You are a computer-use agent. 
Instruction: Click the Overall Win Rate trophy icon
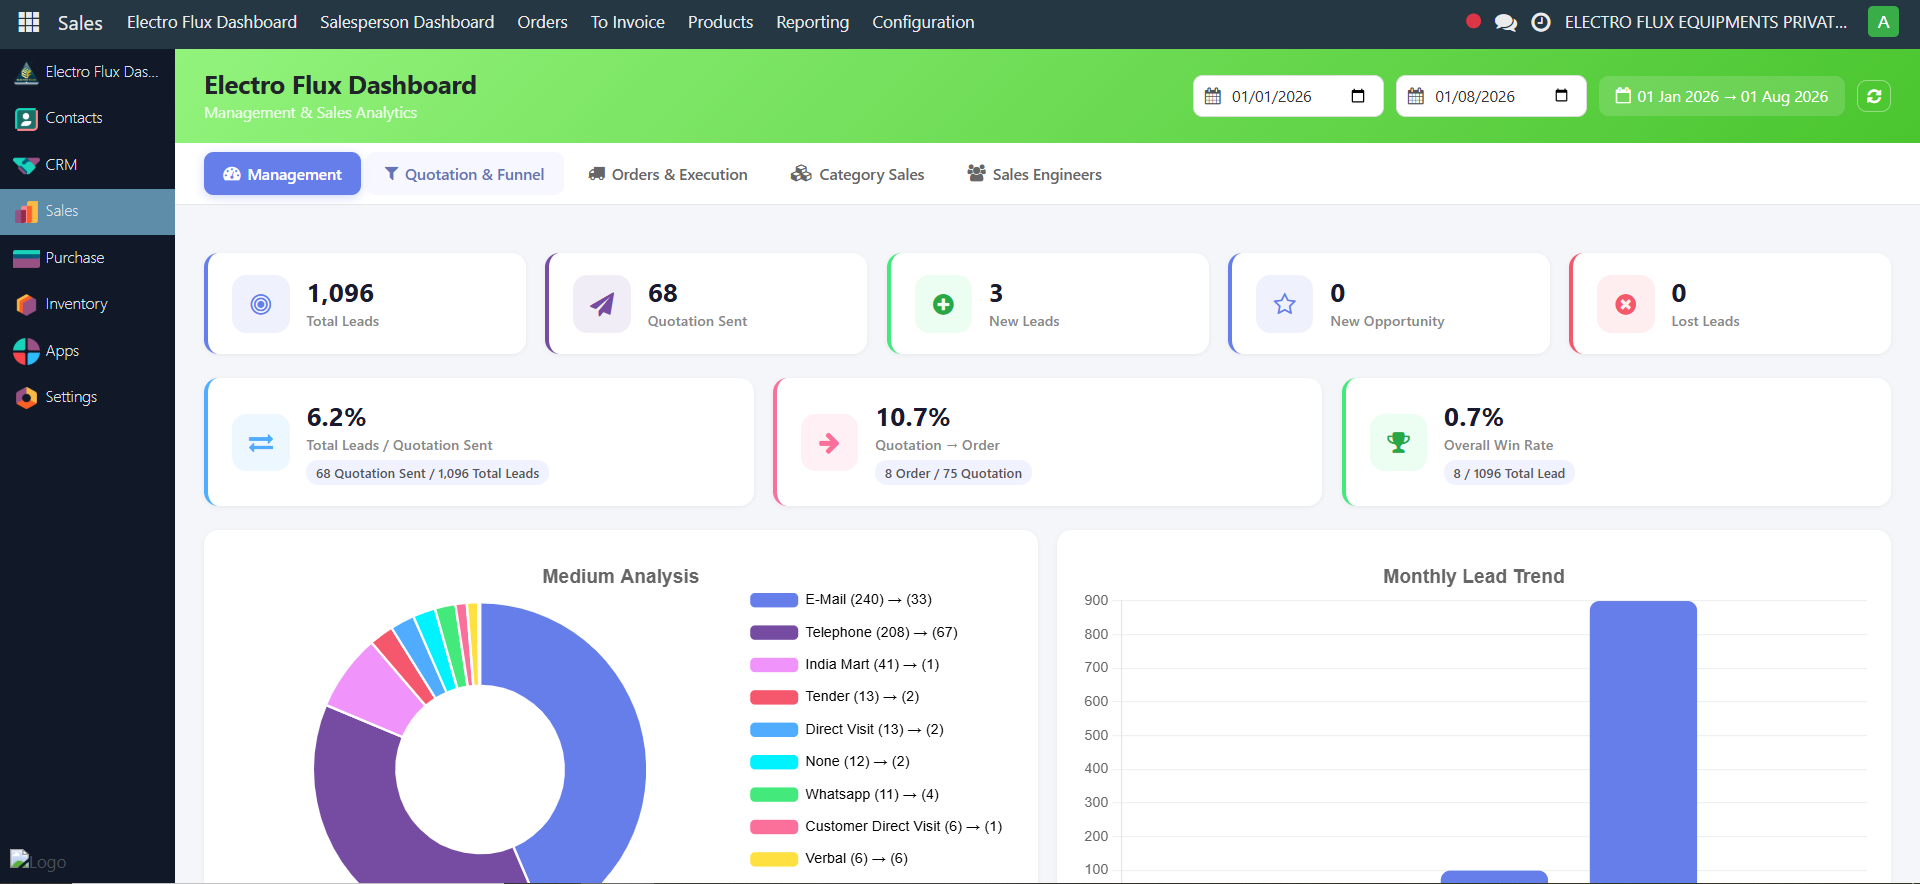pos(1398,442)
